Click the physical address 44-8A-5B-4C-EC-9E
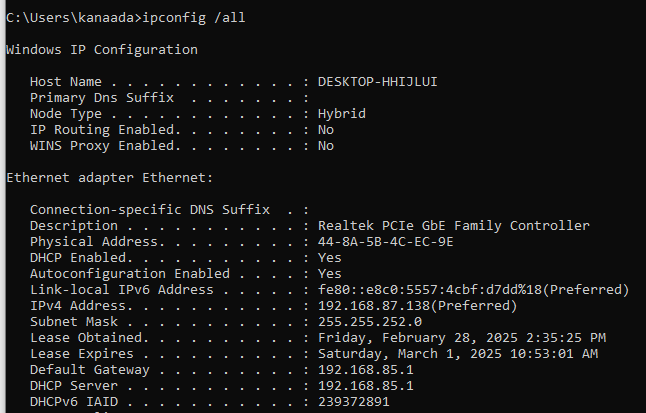The width and height of the screenshot is (646, 413). [x=386, y=241]
